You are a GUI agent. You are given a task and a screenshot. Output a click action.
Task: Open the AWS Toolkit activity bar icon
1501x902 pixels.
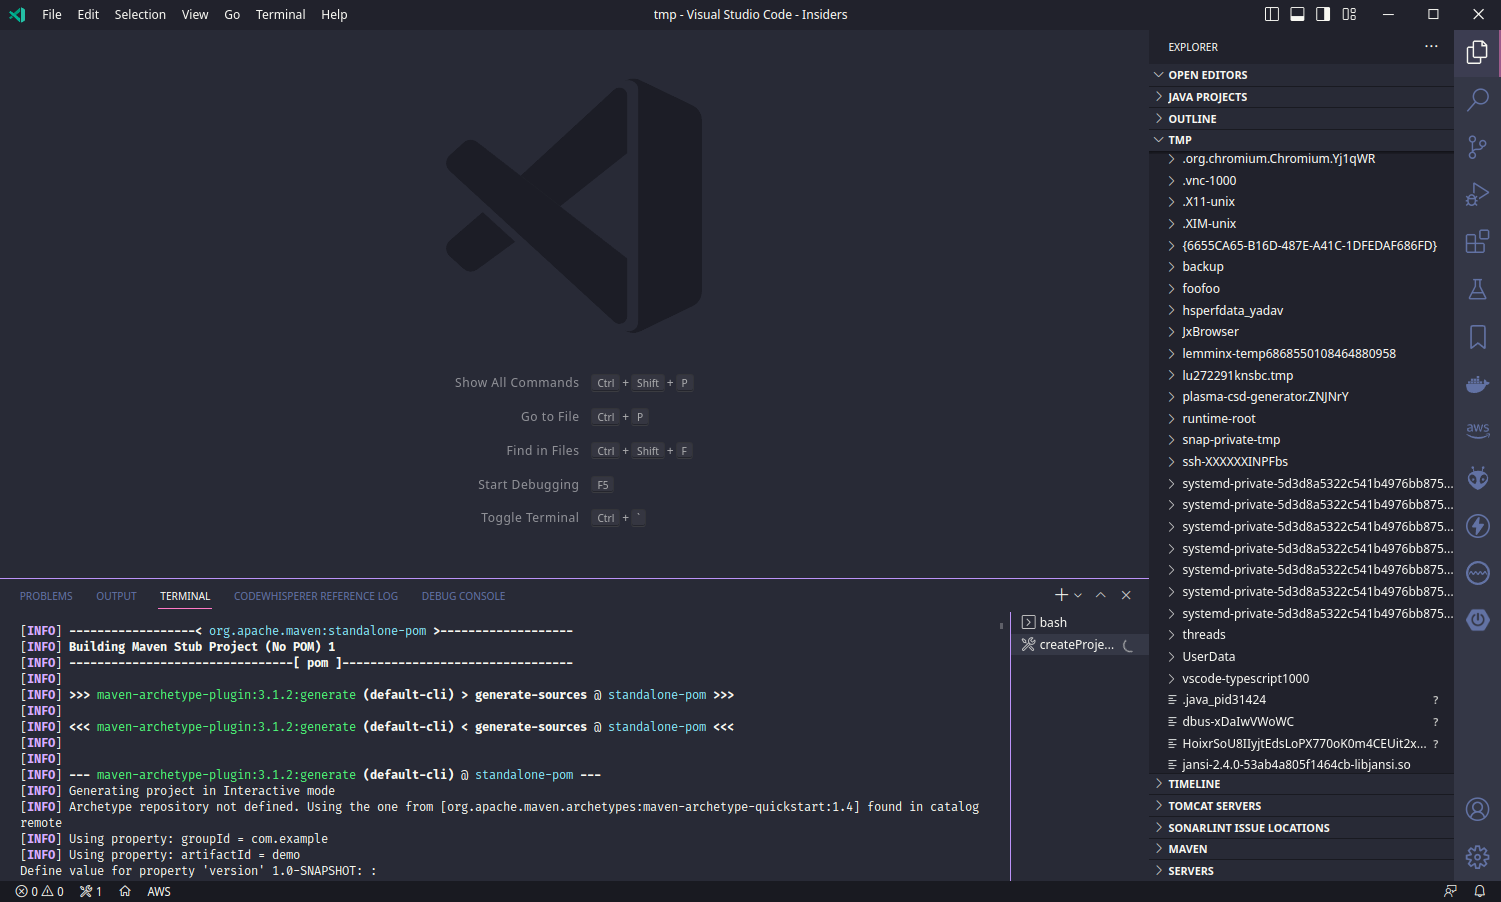[1477, 430]
